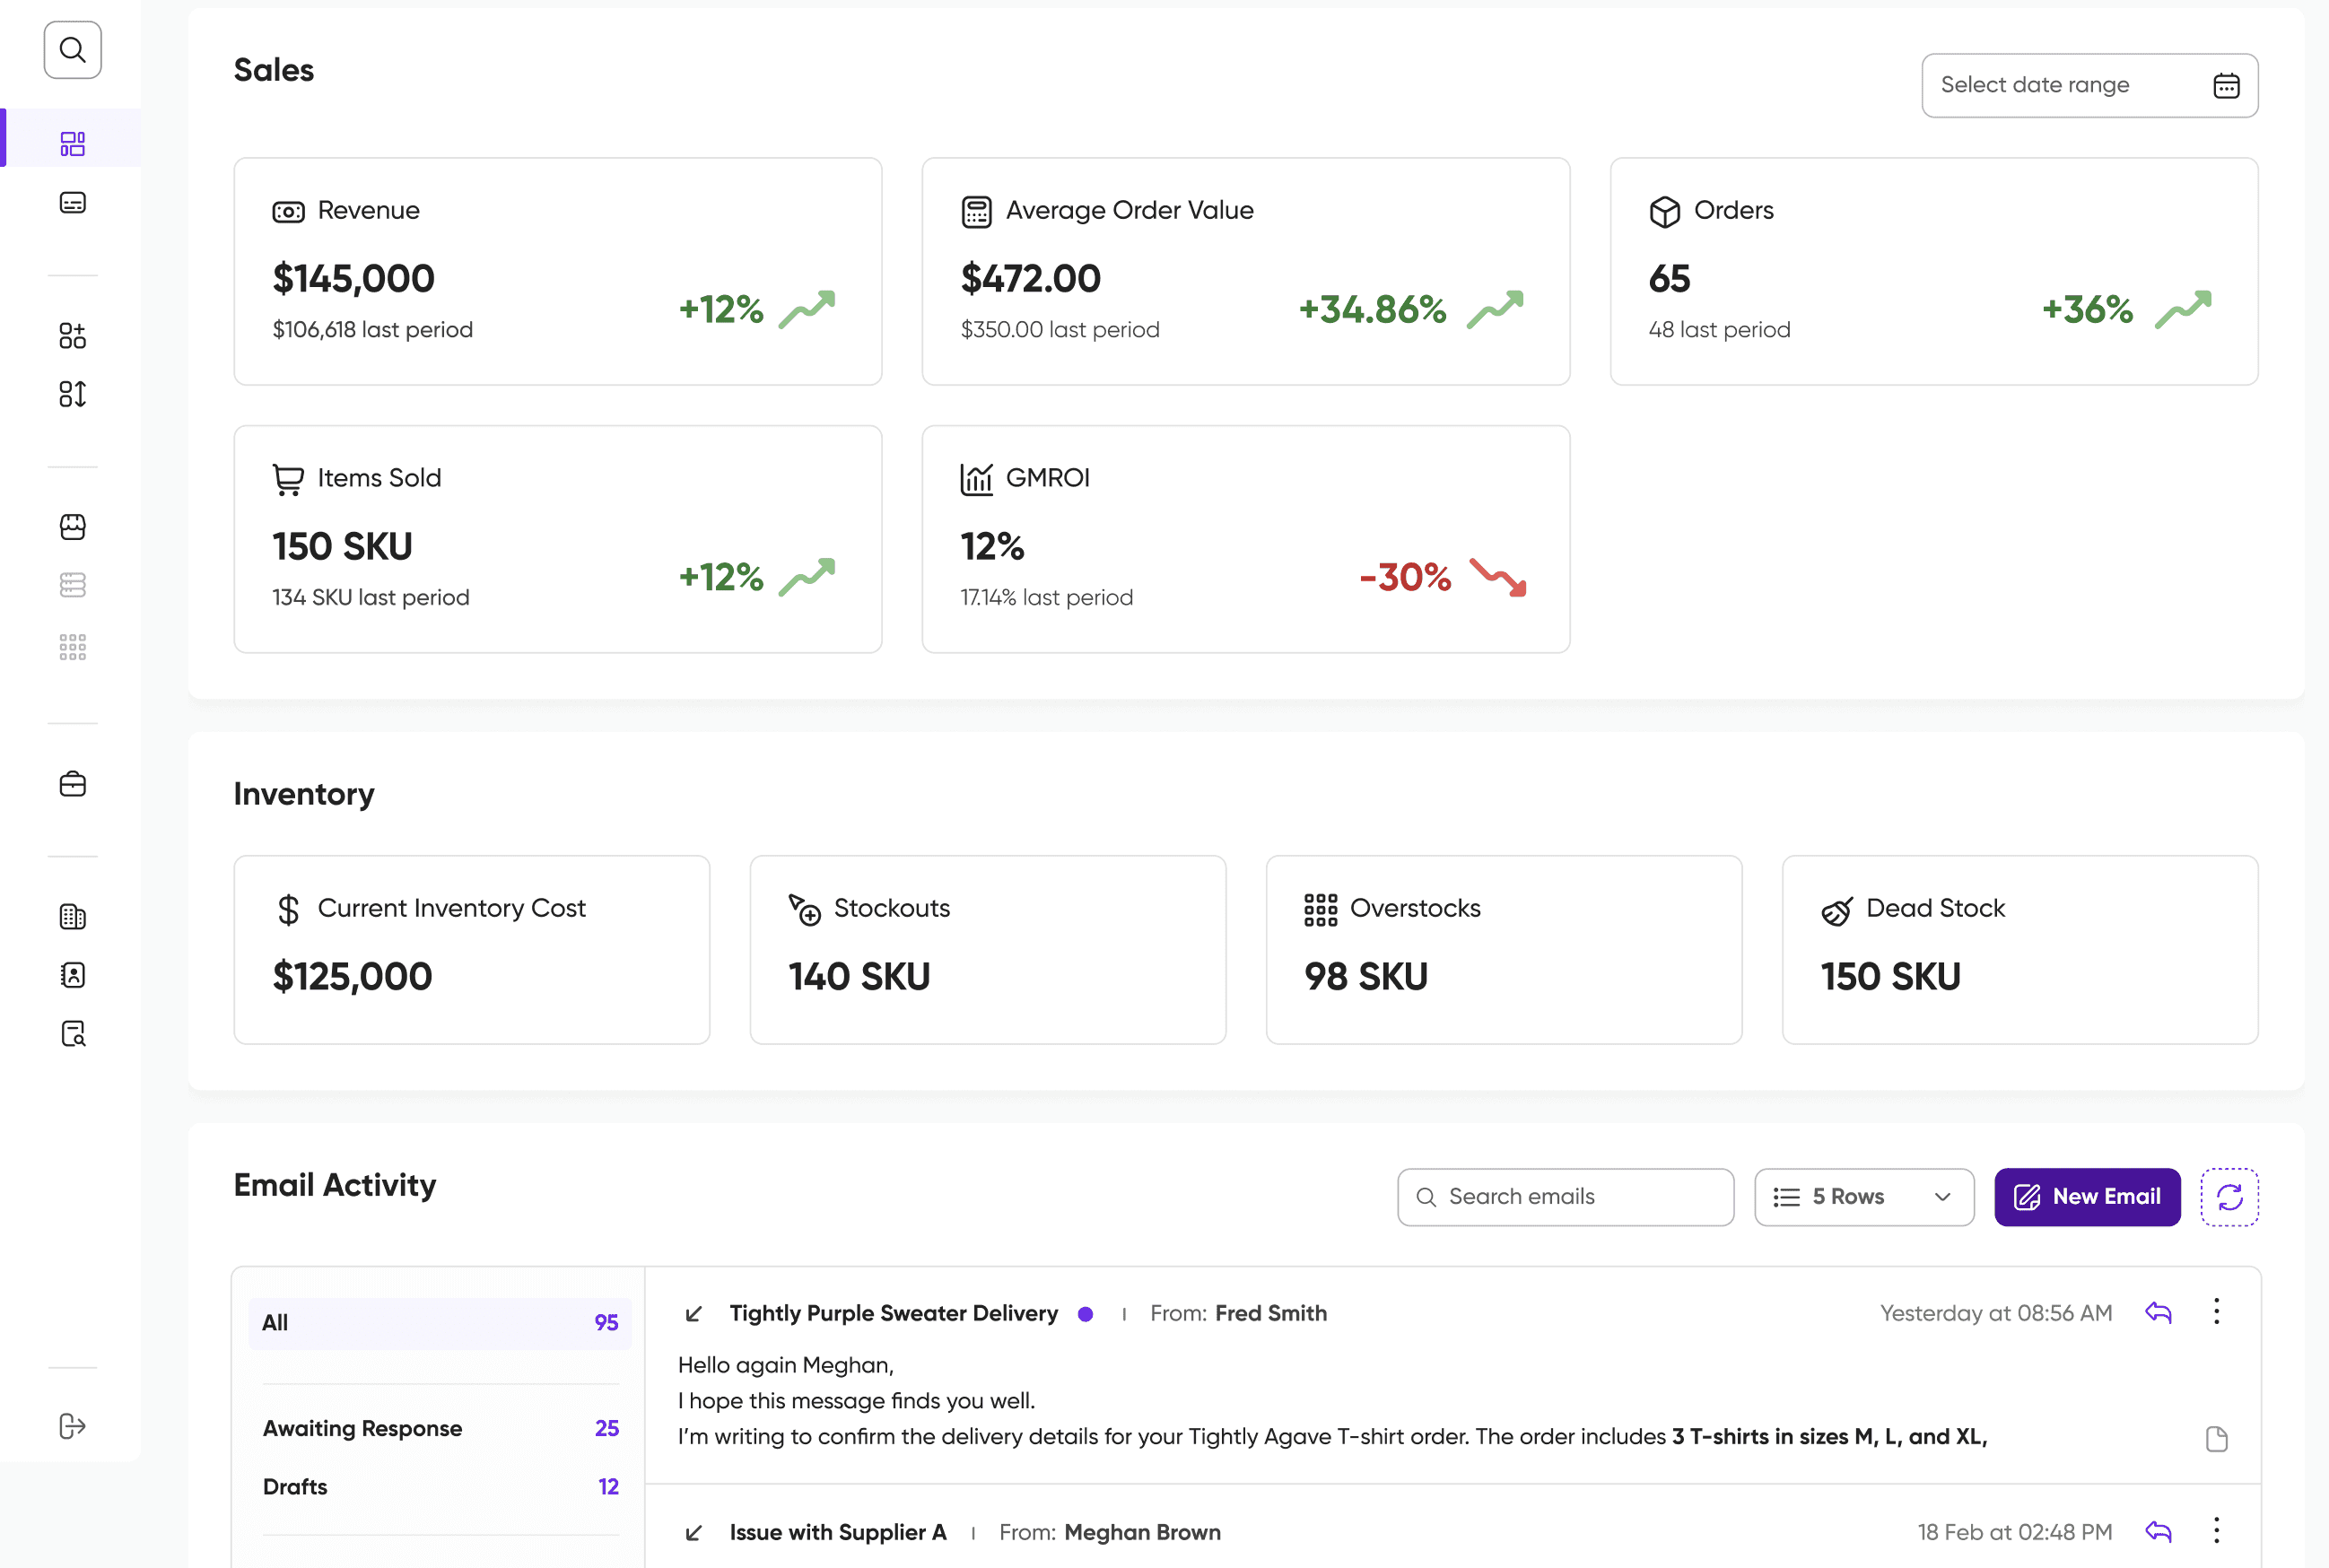Screen dimensions: 2329x1568
Task: Expand the 5 Rows dropdown
Action: click(1864, 1197)
